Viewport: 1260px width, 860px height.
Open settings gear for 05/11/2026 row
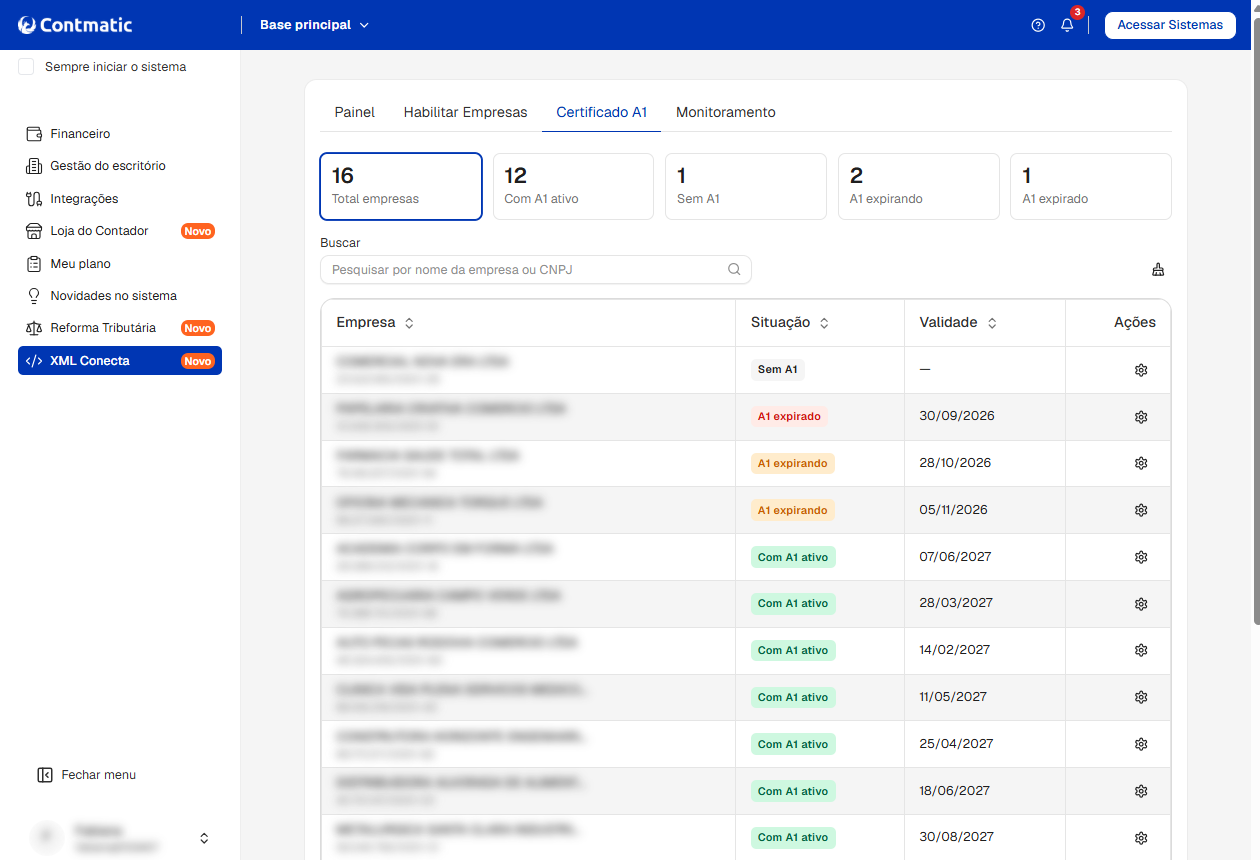(x=1141, y=510)
